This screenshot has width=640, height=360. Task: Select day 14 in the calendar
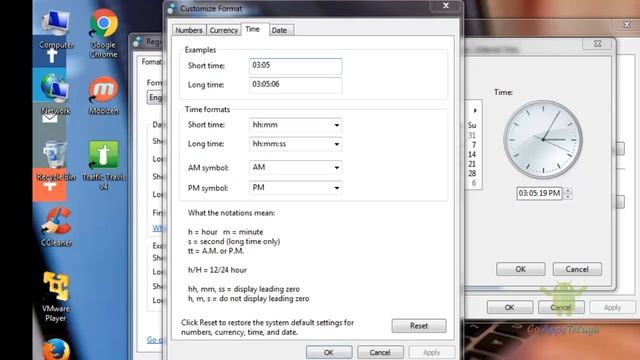coord(472,154)
